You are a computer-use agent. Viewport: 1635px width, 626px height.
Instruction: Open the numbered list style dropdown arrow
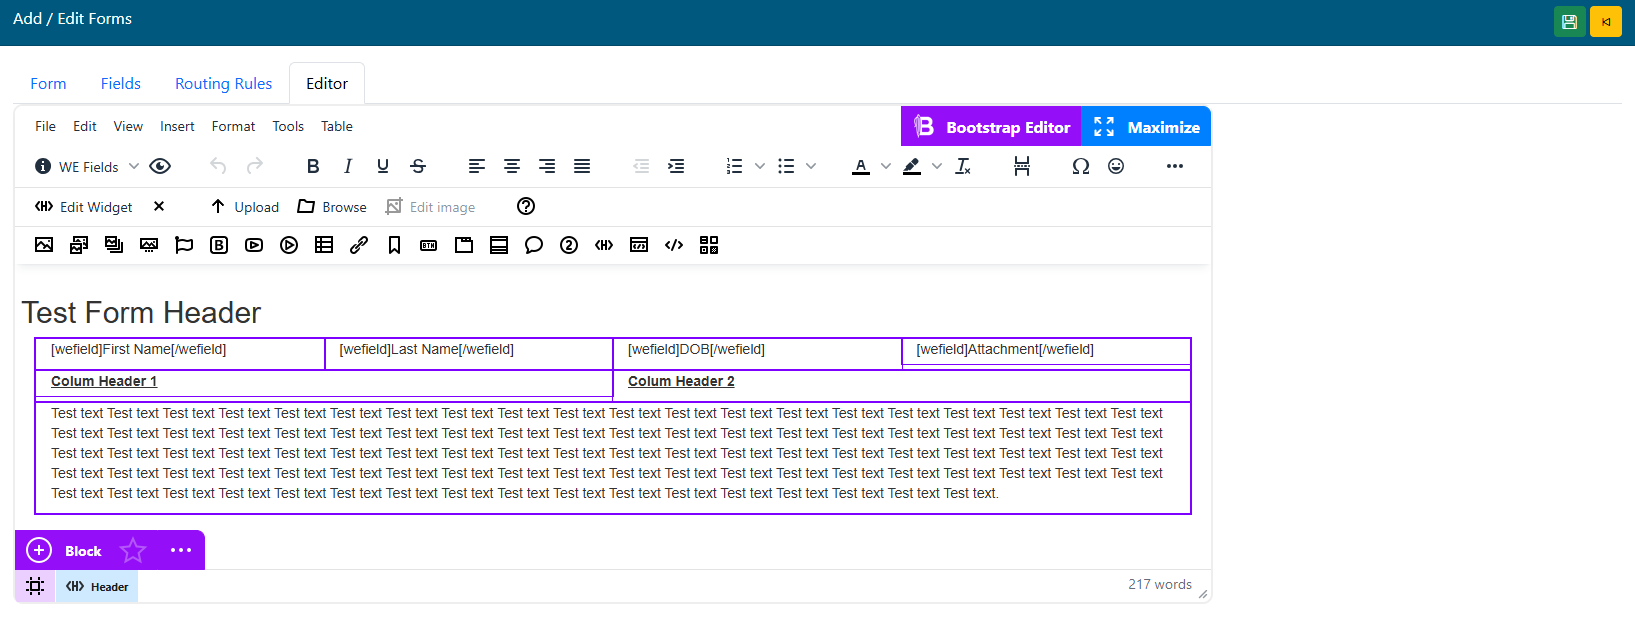coord(760,167)
